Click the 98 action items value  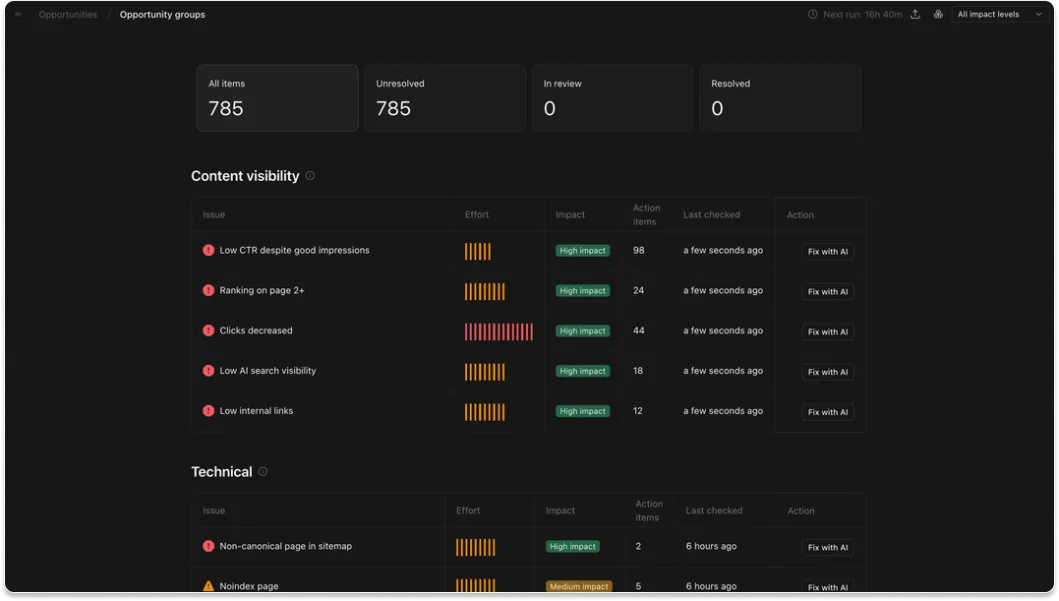tap(638, 250)
